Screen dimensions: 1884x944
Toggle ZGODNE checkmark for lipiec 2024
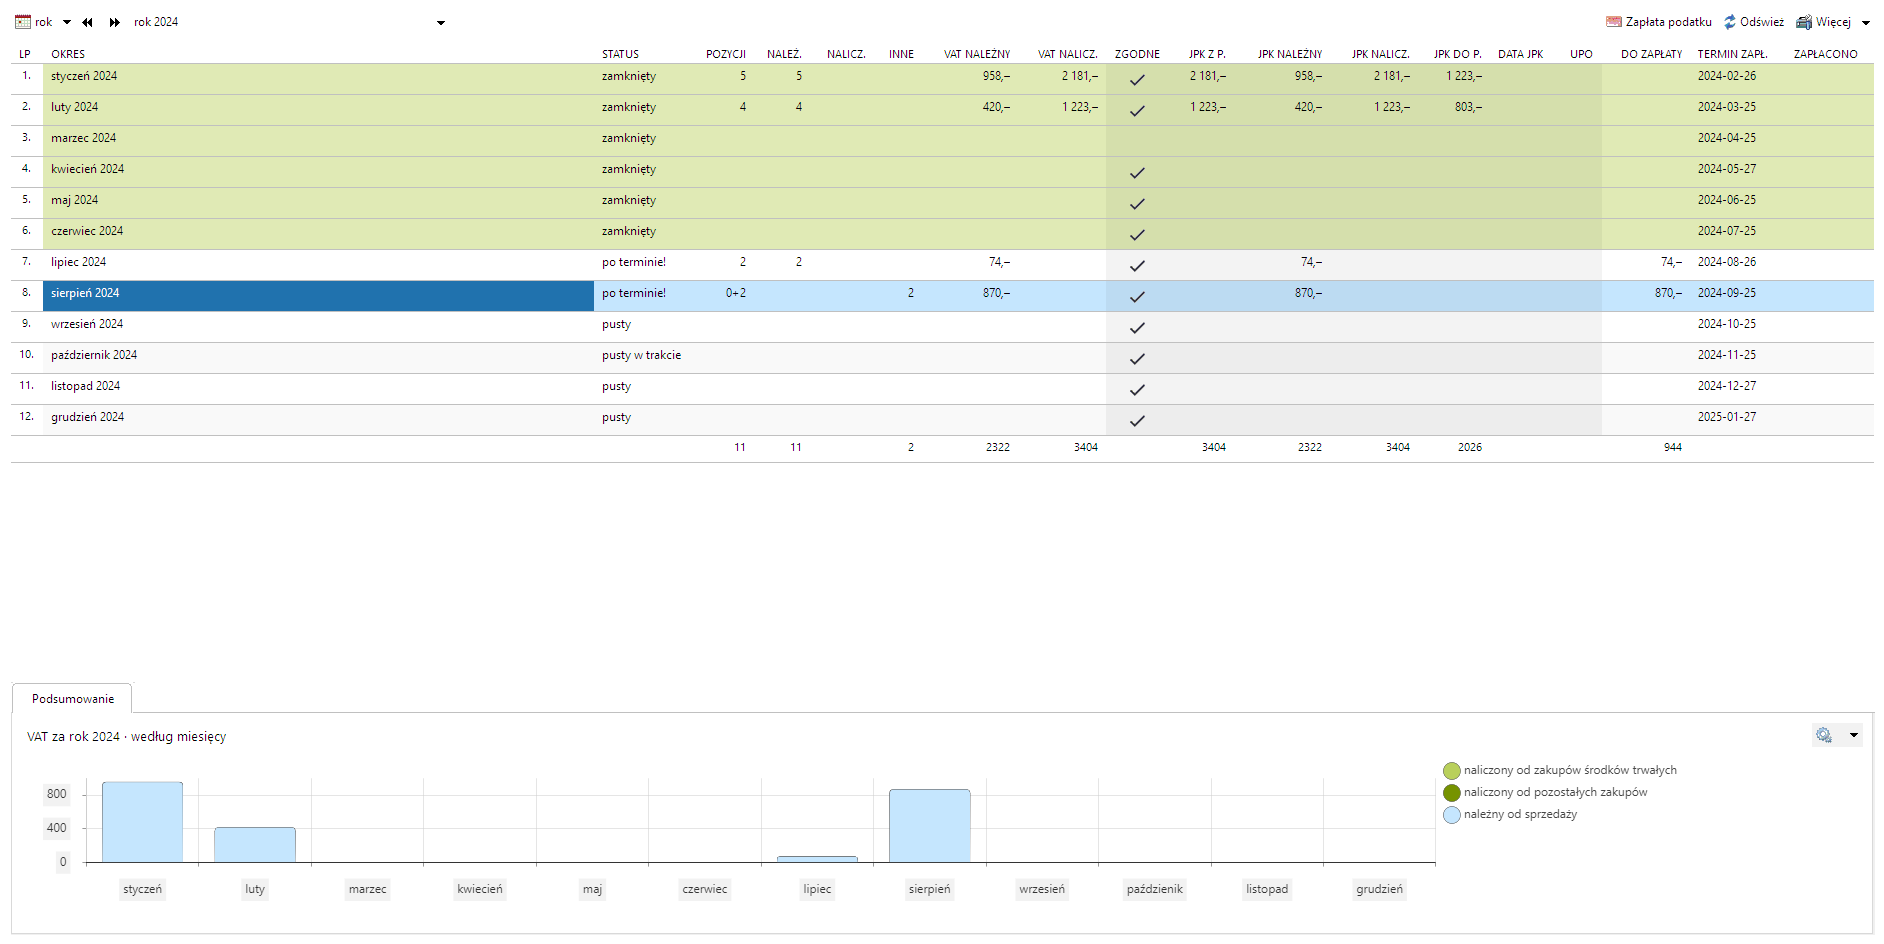click(1137, 266)
